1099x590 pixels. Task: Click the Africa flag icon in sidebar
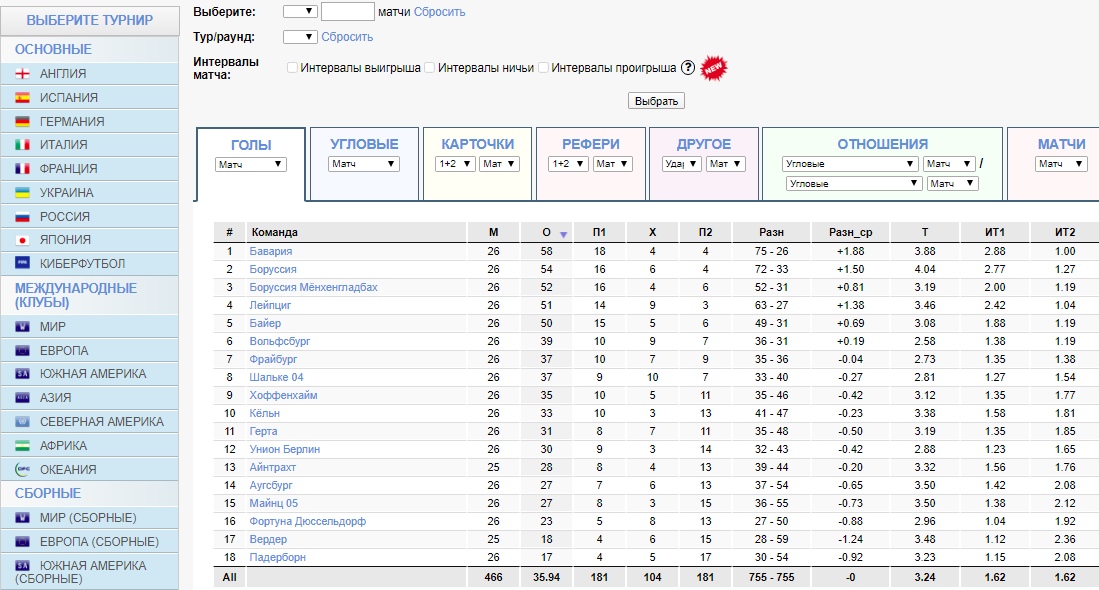22,446
